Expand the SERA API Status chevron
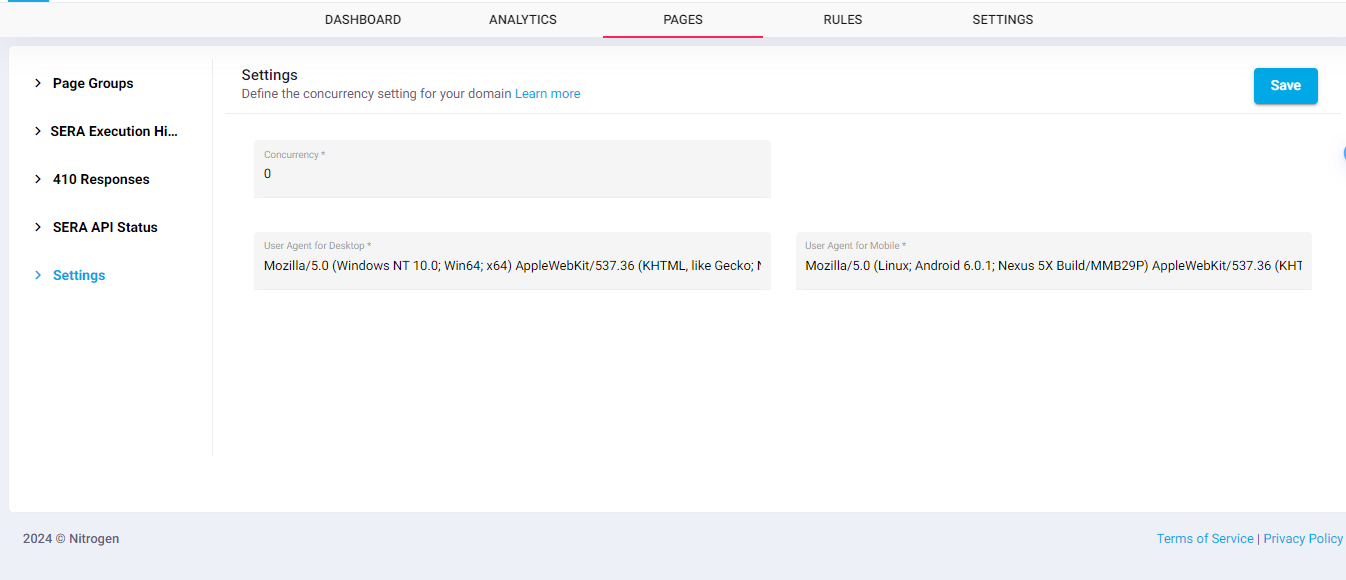 [x=38, y=228]
